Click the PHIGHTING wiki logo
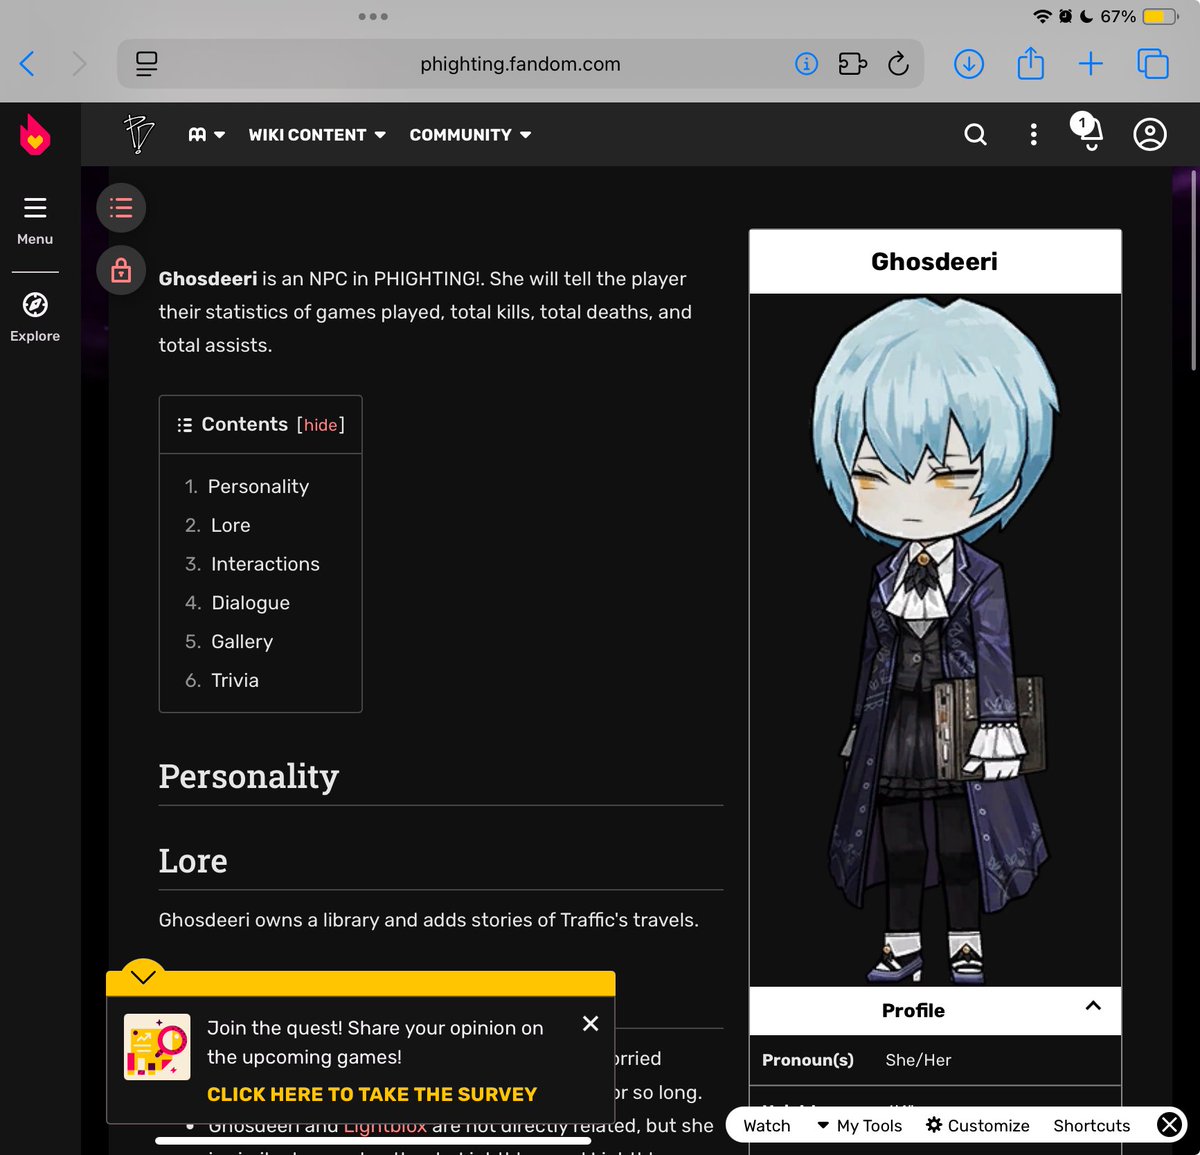Image resolution: width=1200 pixels, height=1155 pixels. [x=138, y=134]
